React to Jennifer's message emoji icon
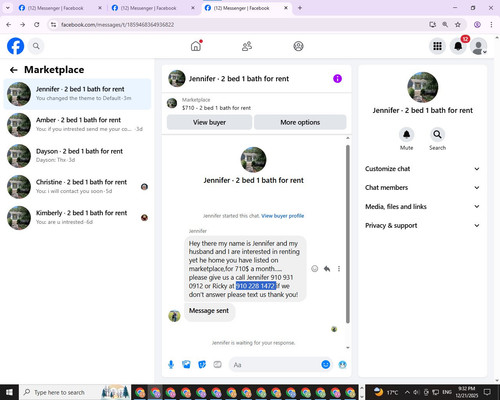The image size is (500, 400). point(314,269)
